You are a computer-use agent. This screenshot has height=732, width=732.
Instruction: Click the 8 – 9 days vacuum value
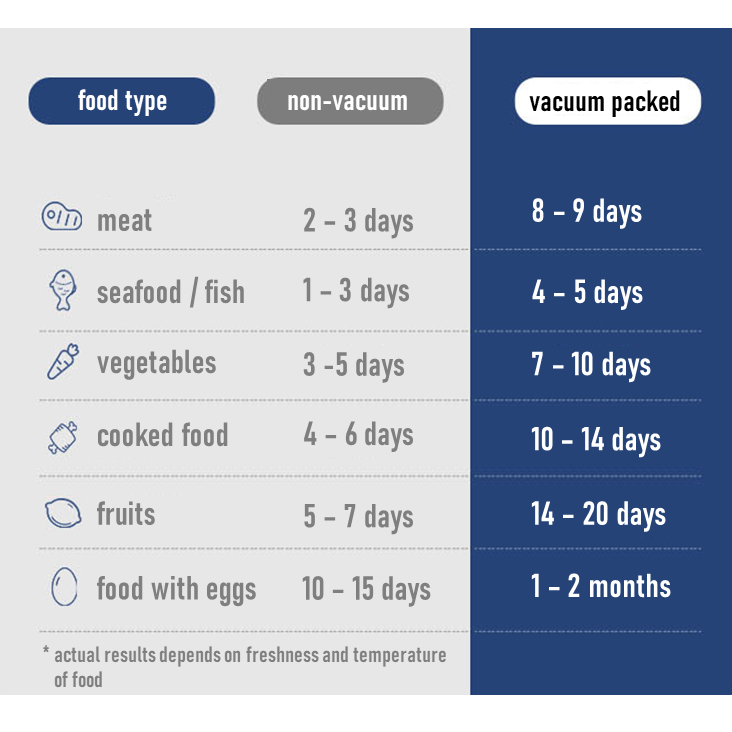586,211
